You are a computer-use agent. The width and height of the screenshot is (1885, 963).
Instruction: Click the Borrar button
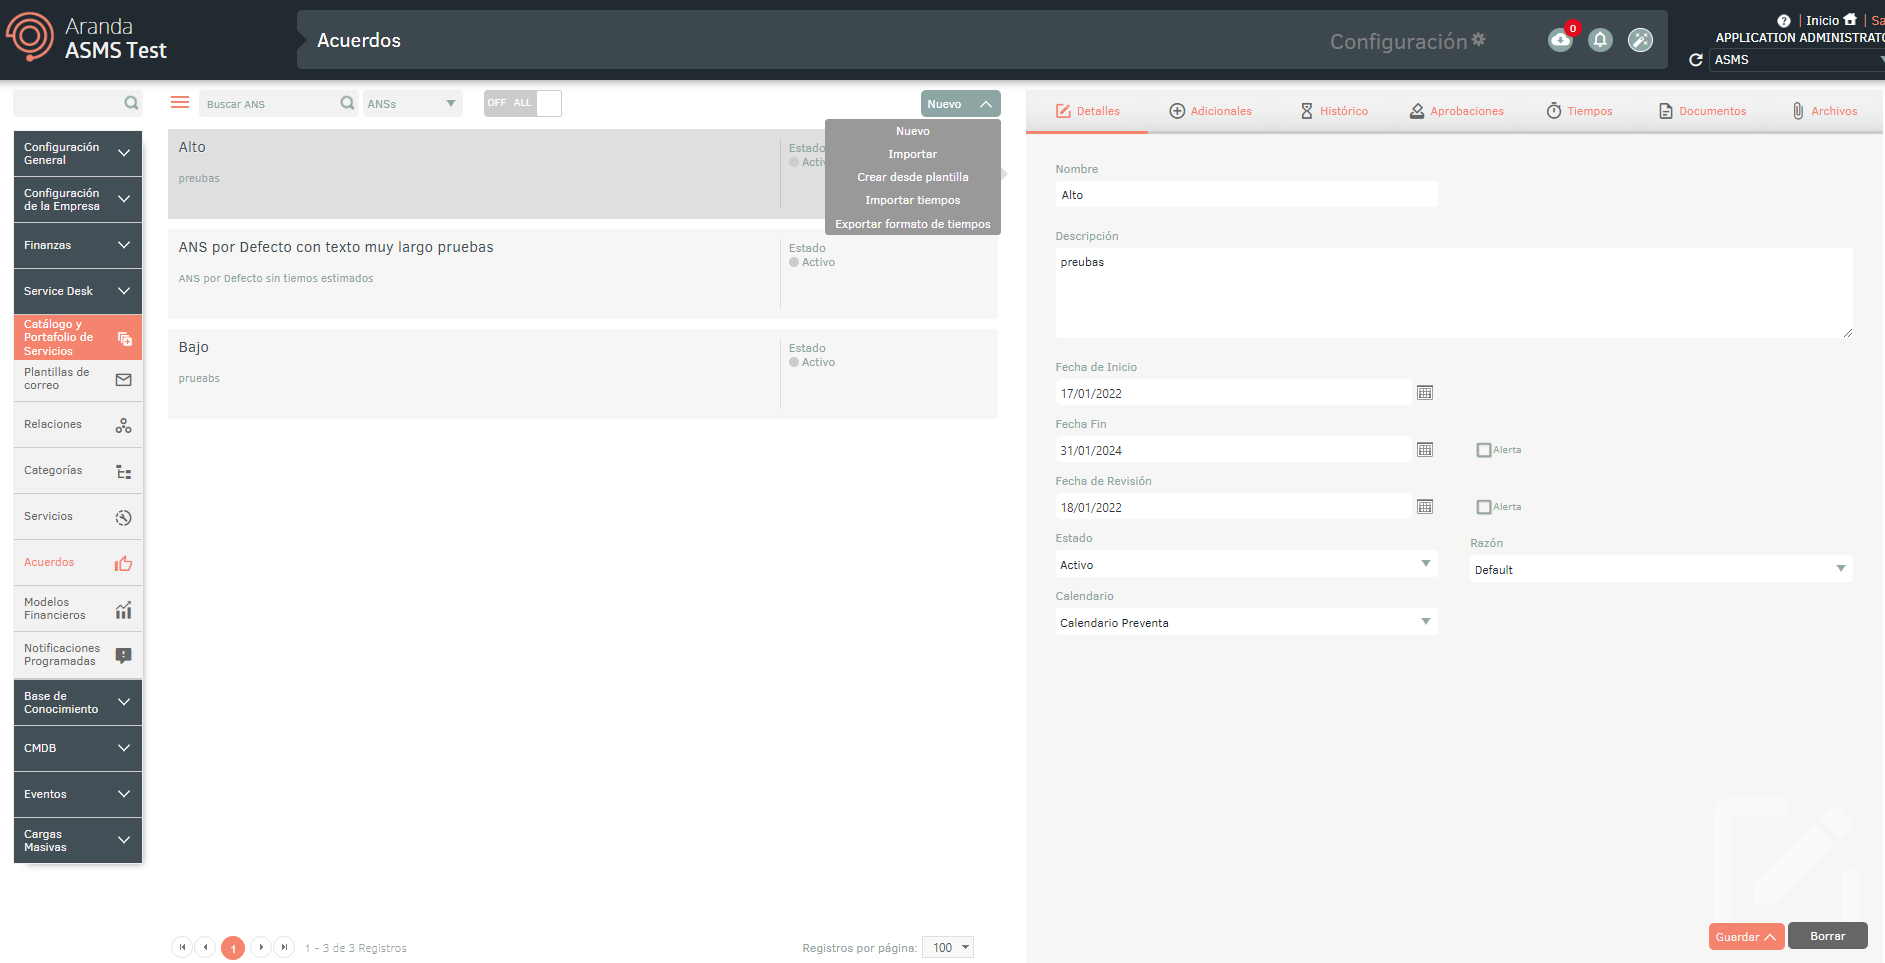(1827, 936)
